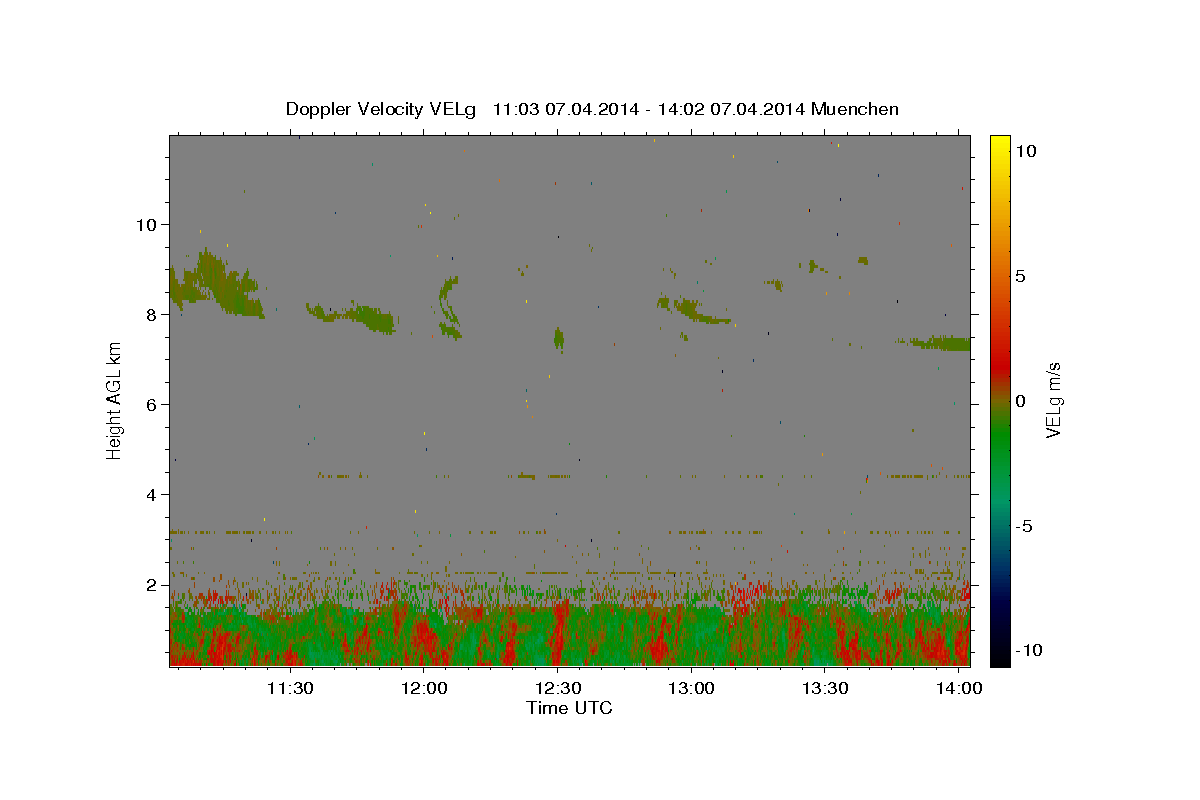Click the small echo near 12:30 at 7.4 km
Image resolution: width=1200 pixels, height=800 pixels.
559,339
